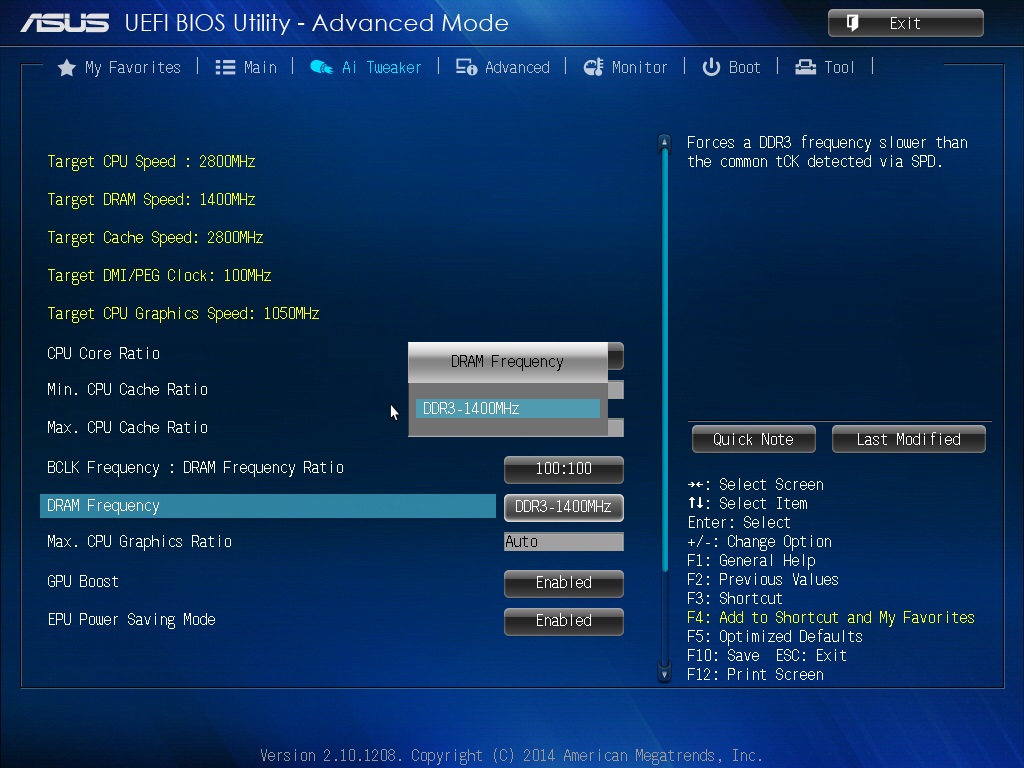This screenshot has height=768, width=1024.
Task: Click the F5: Optimized Defaults hint
Action: [775, 637]
